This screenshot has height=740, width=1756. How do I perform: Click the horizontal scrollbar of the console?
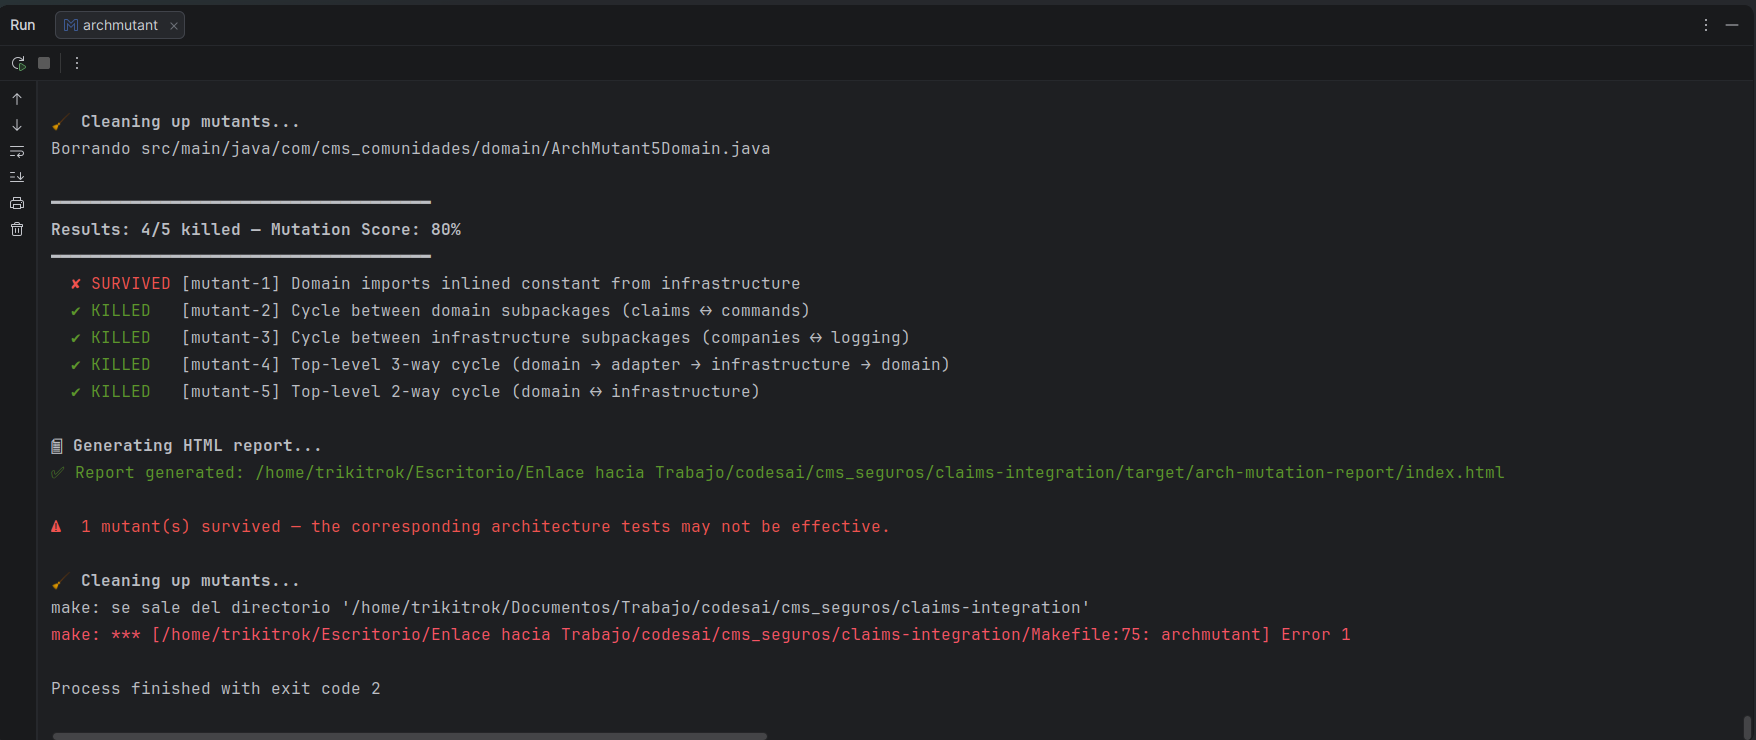point(409,736)
